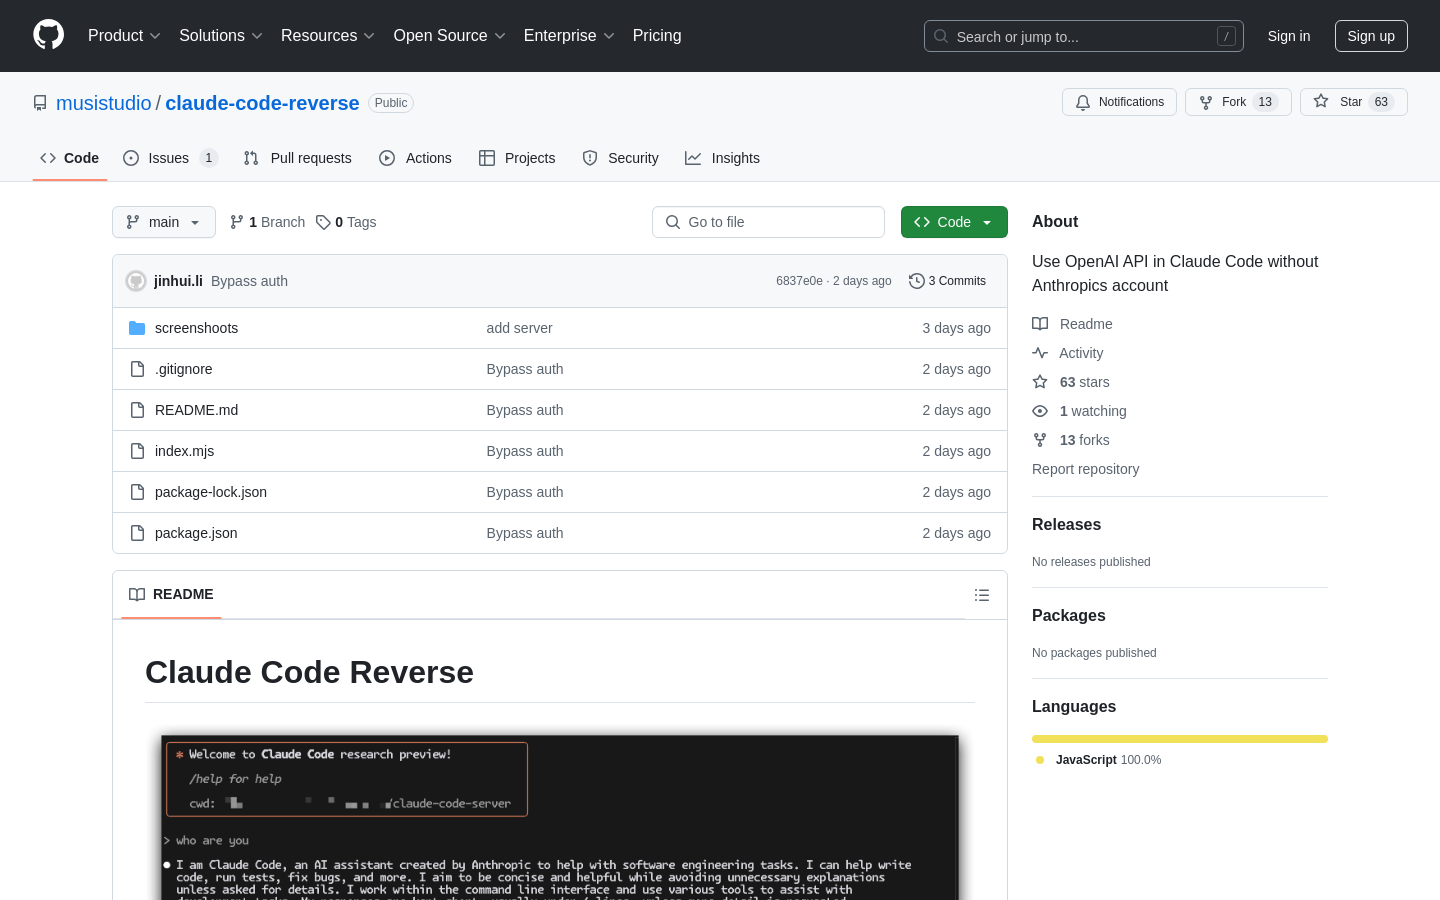This screenshot has height=900, width=1440.
Task: Click the watching eye icon
Action: [1040, 411]
